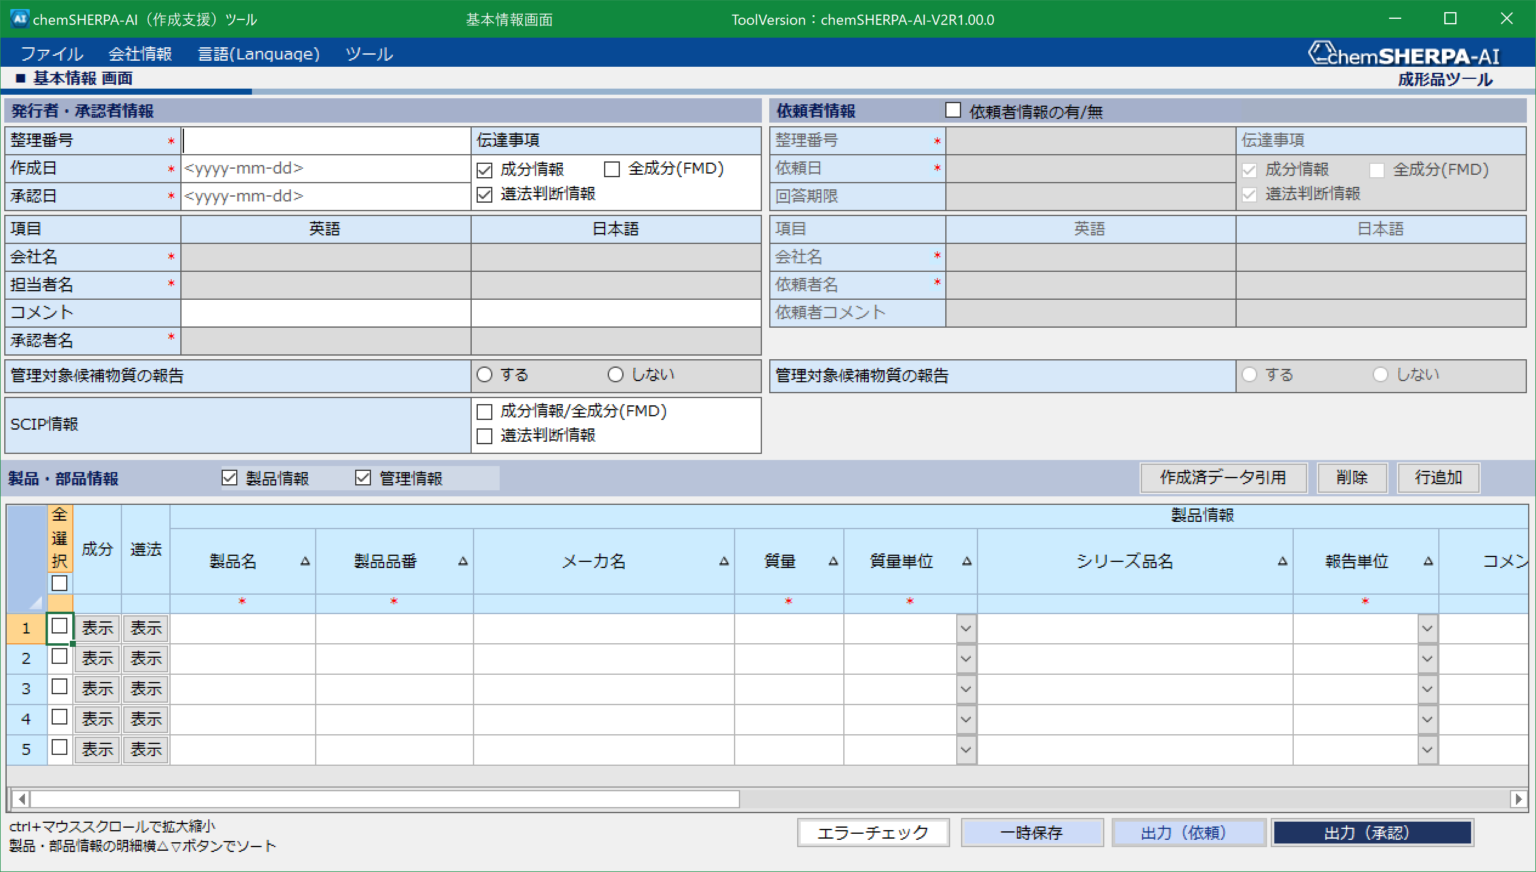1536x872 pixels.
Task: Open the 報告単位 dropdown in row 1
Action: (x=1426, y=627)
